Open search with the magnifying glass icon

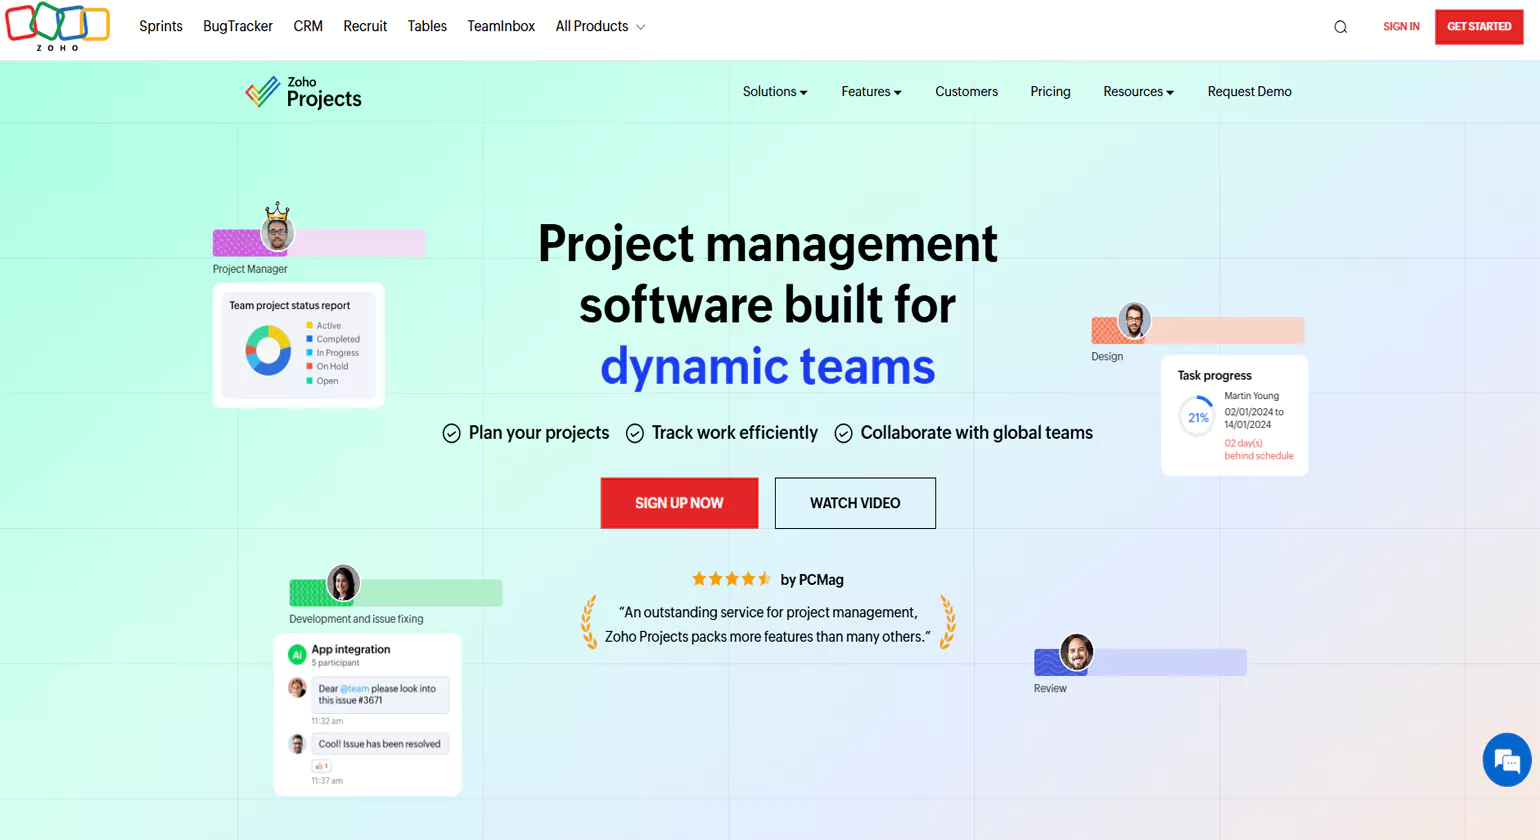click(x=1340, y=26)
